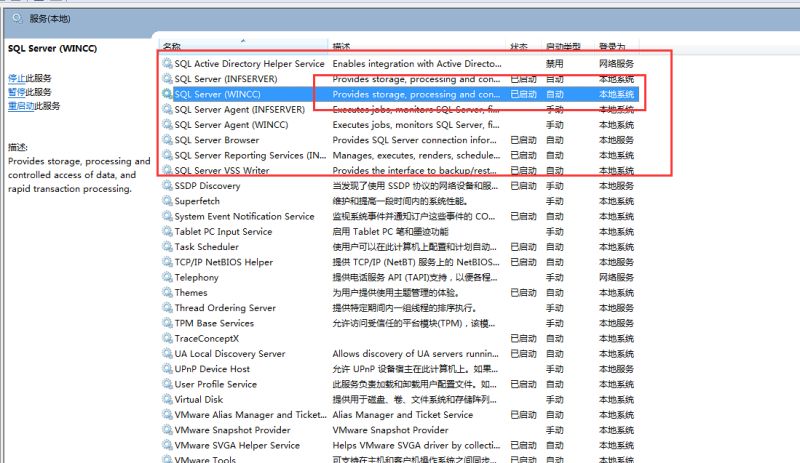Click gear icon beside Superfetch
This screenshot has width=800, height=463.
(x=167, y=201)
